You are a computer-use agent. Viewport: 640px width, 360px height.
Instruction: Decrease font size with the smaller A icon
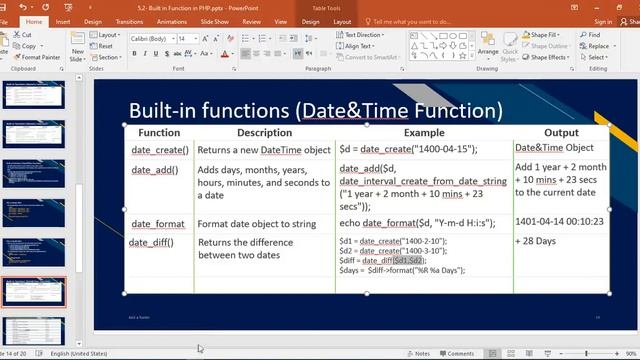pos(216,38)
